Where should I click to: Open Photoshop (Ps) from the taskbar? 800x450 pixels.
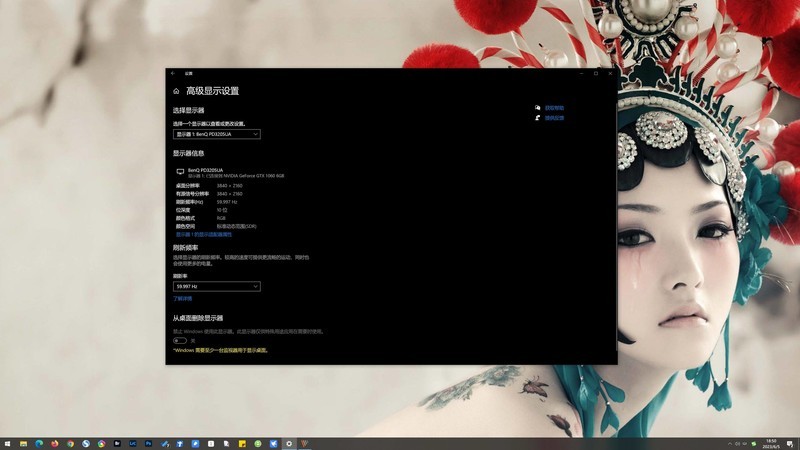click(148, 443)
